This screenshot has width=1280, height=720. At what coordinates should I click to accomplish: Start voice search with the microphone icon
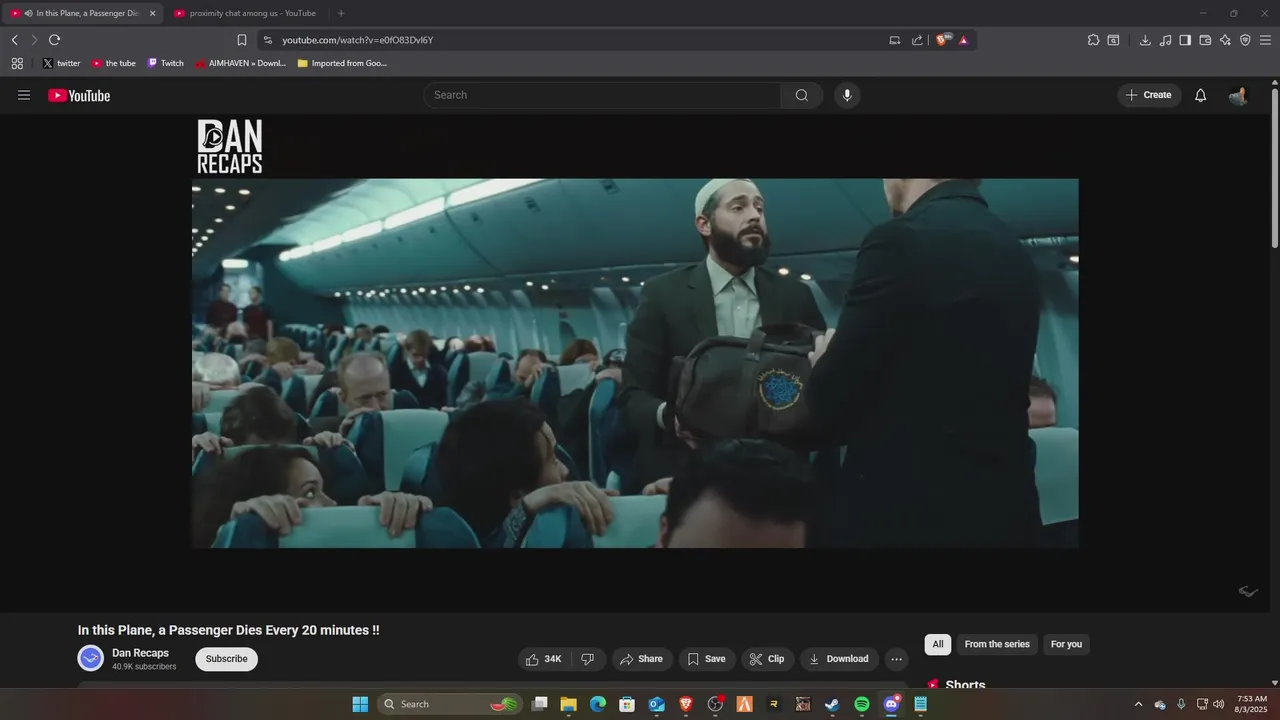(847, 95)
